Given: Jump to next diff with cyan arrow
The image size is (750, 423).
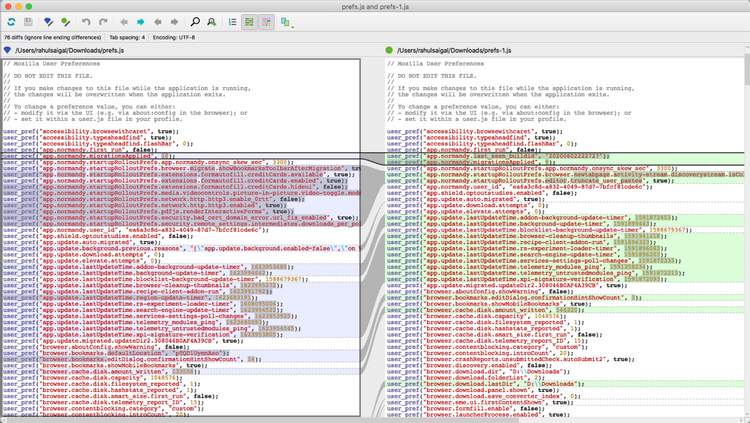Looking at the screenshot, I should (x=141, y=21).
